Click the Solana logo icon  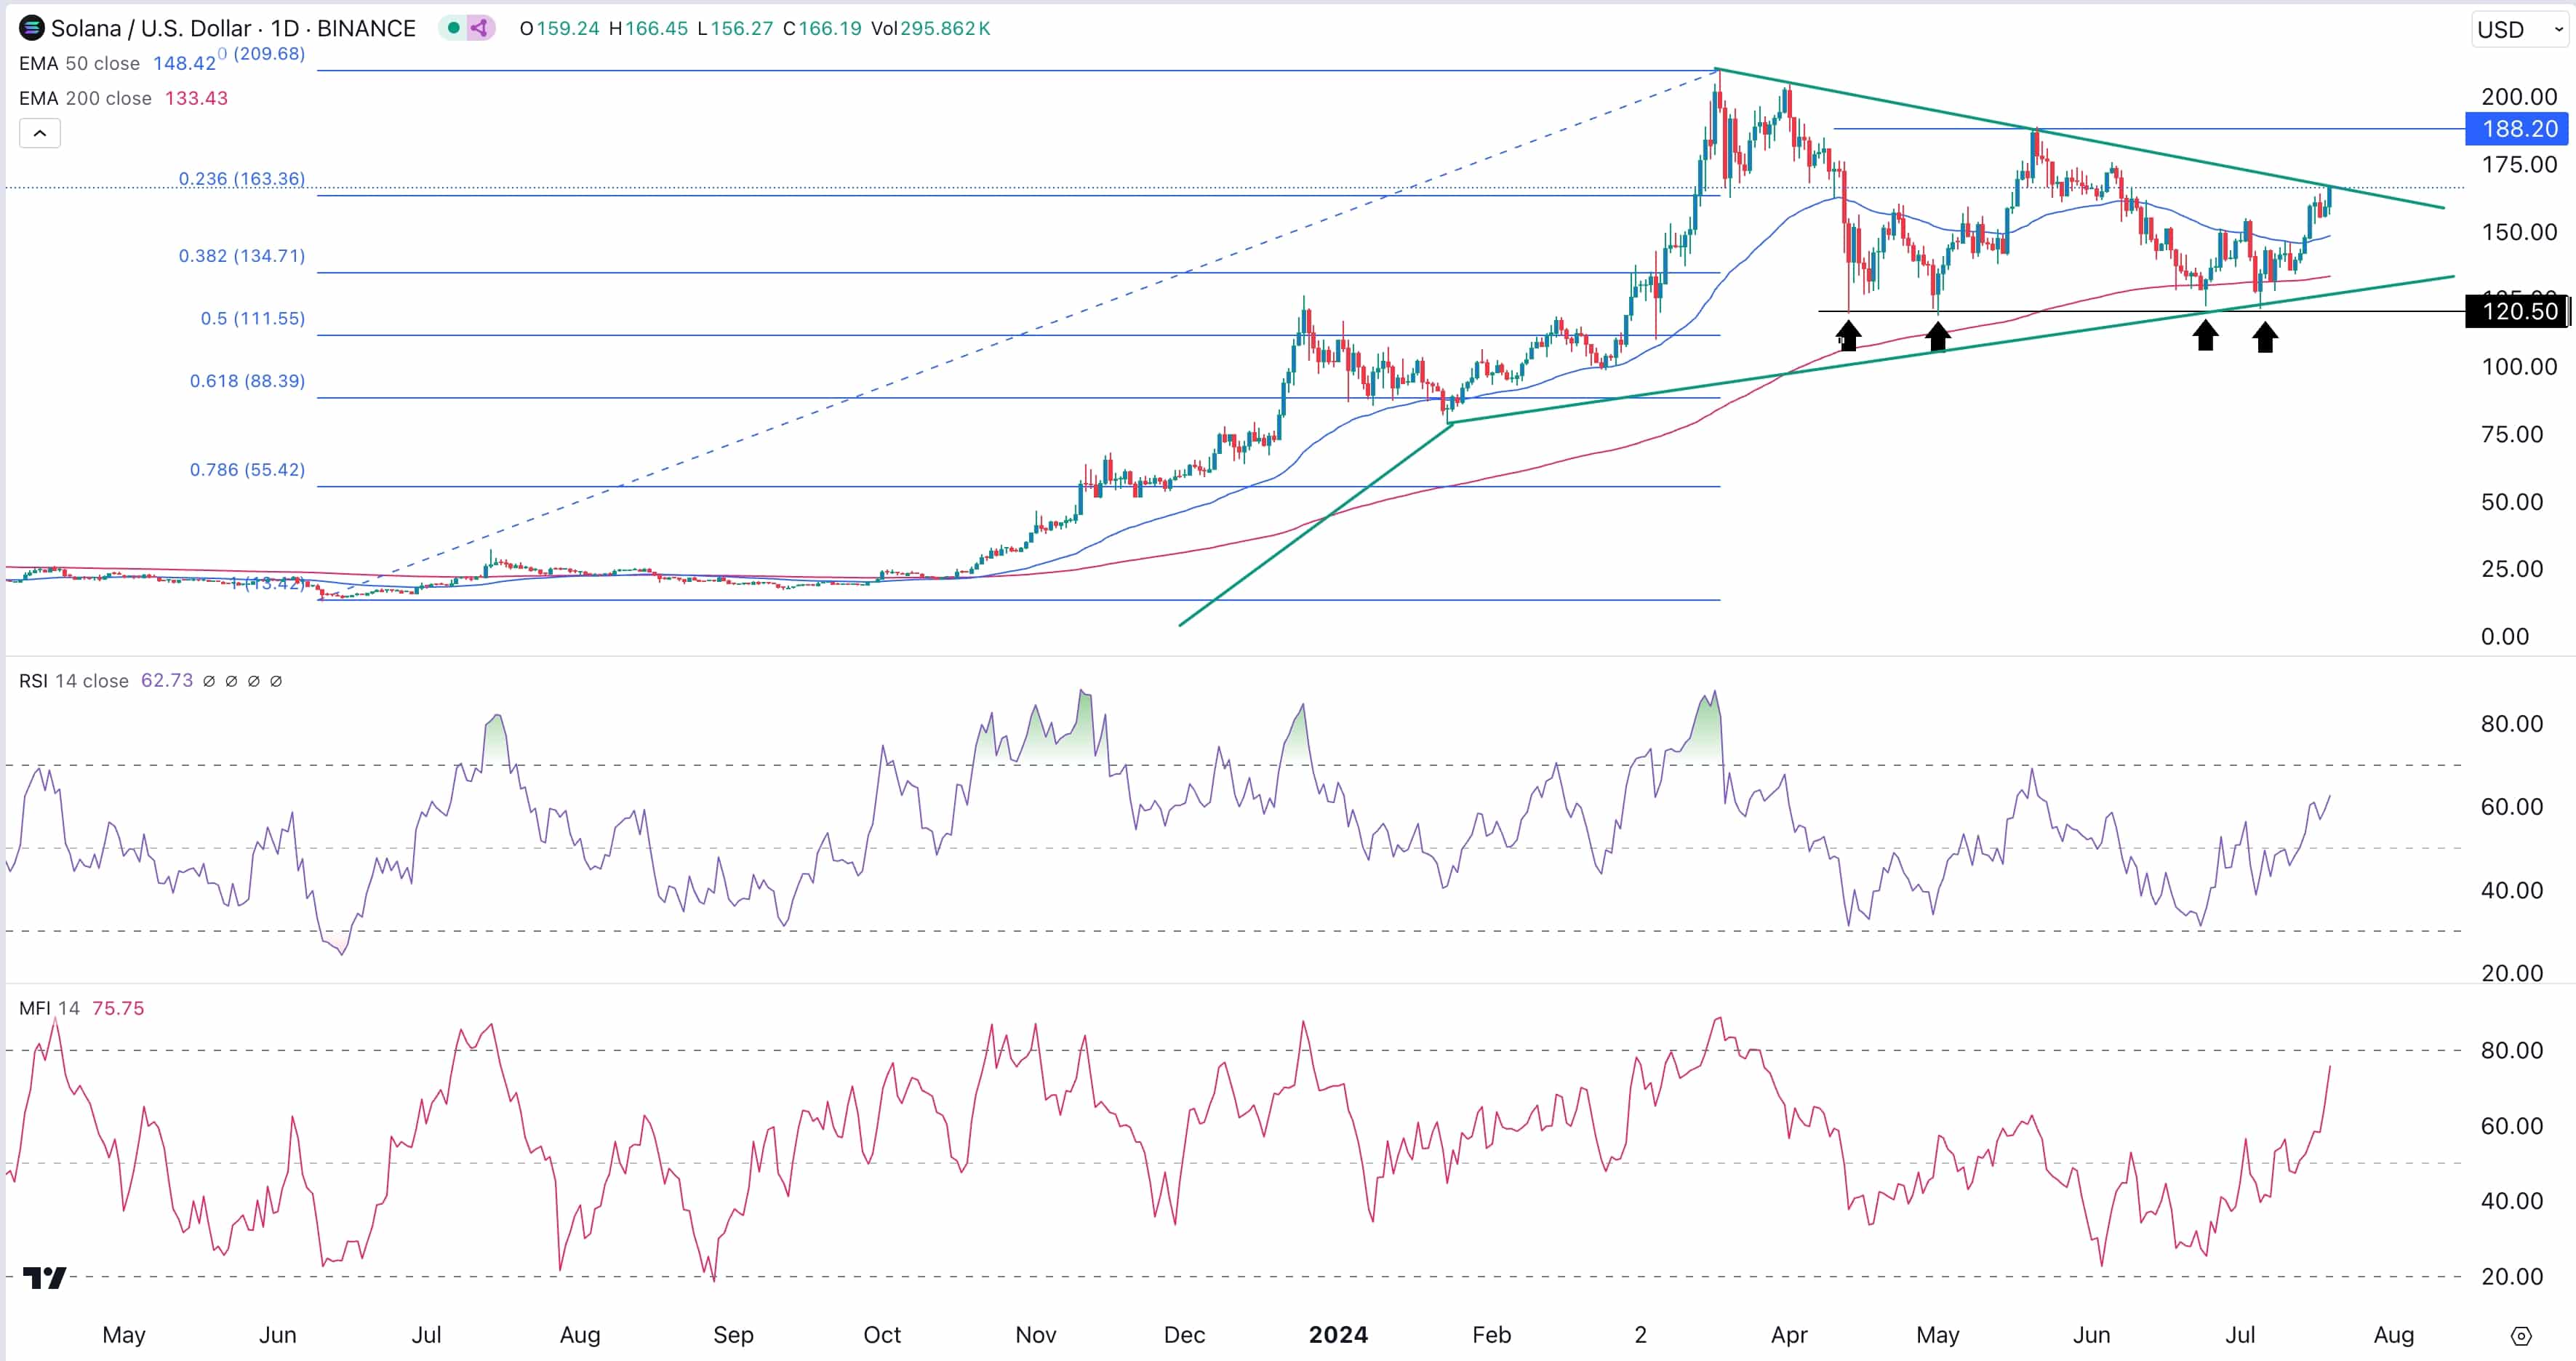[x=32, y=28]
